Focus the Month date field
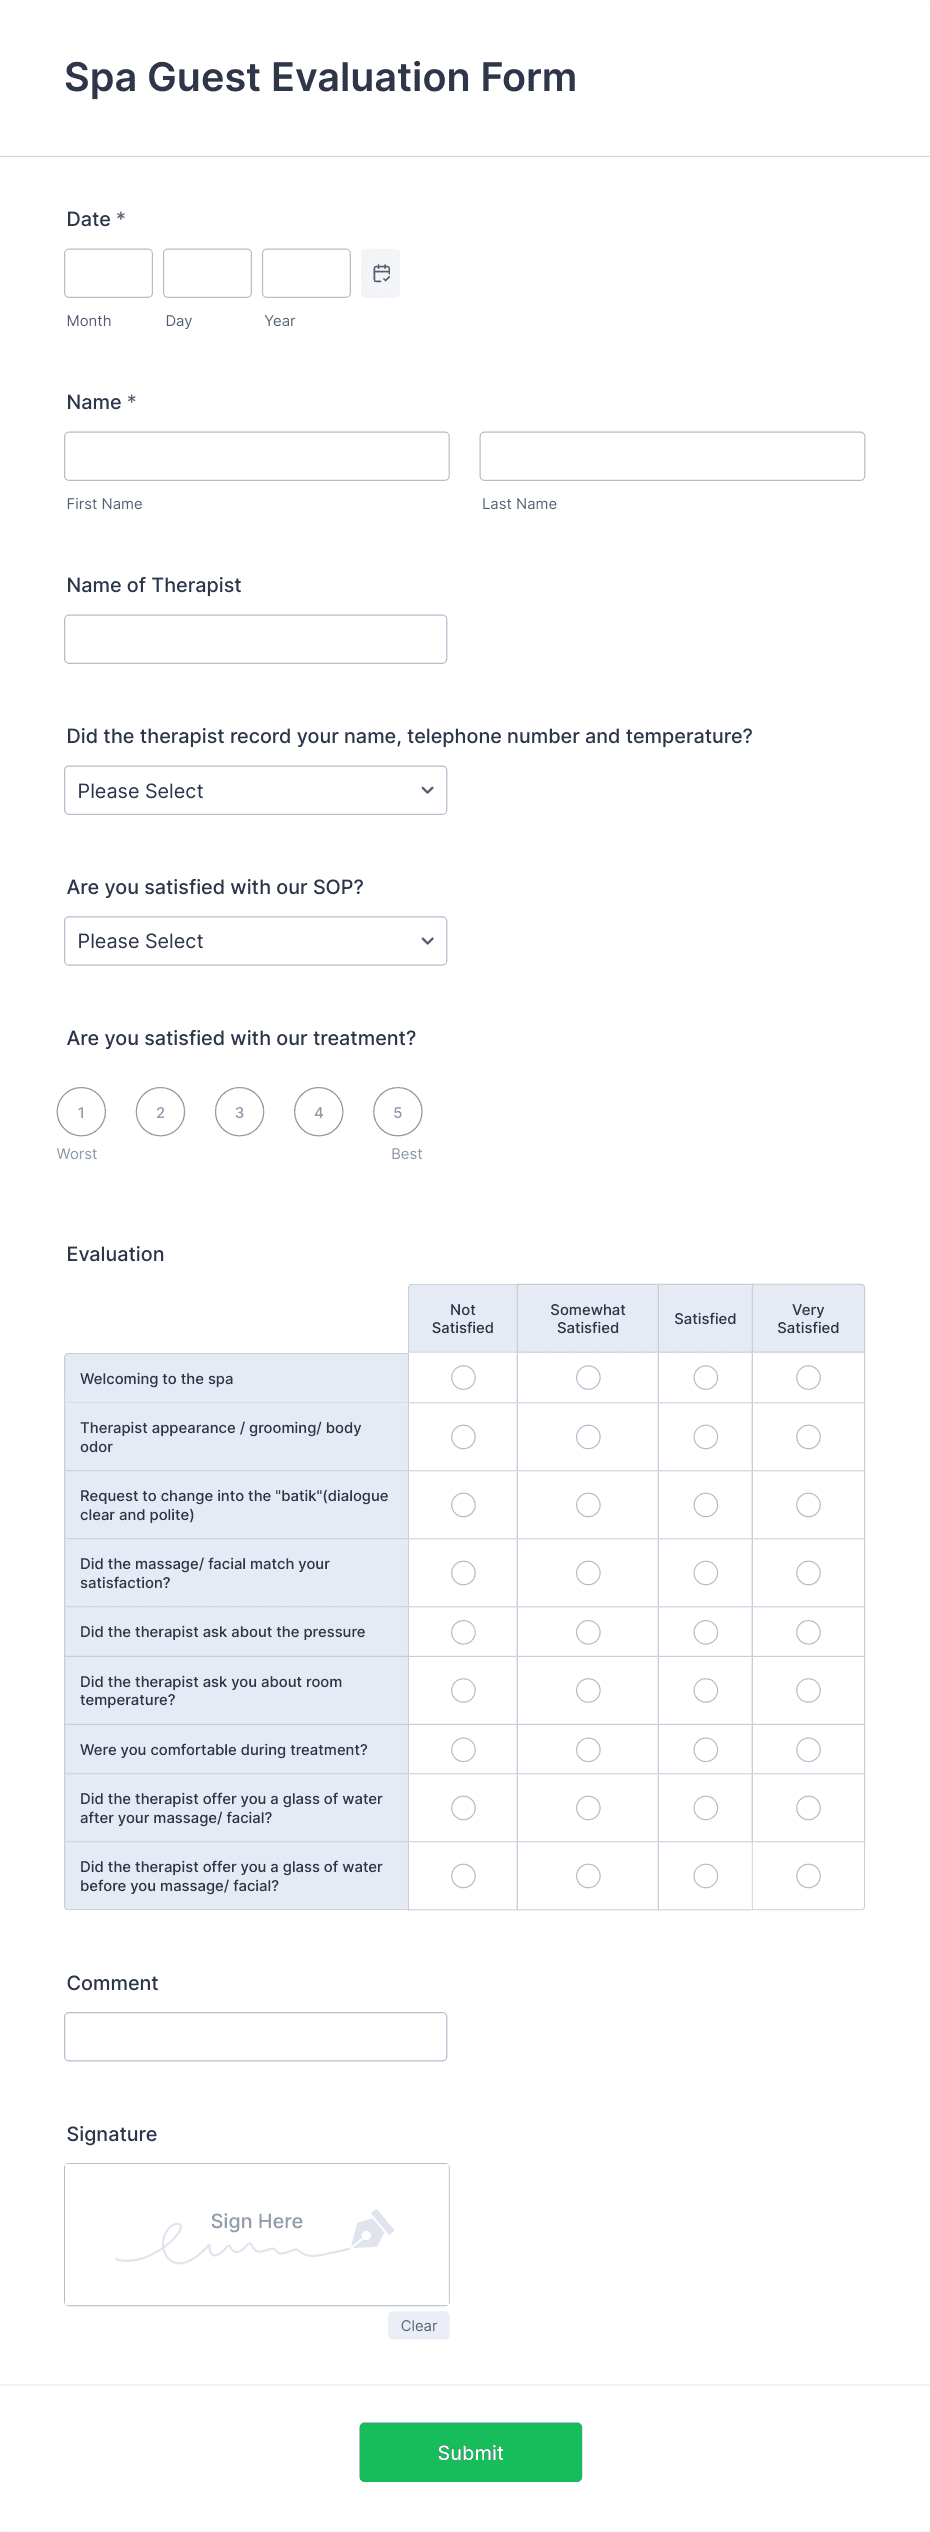 [x=109, y=273]
